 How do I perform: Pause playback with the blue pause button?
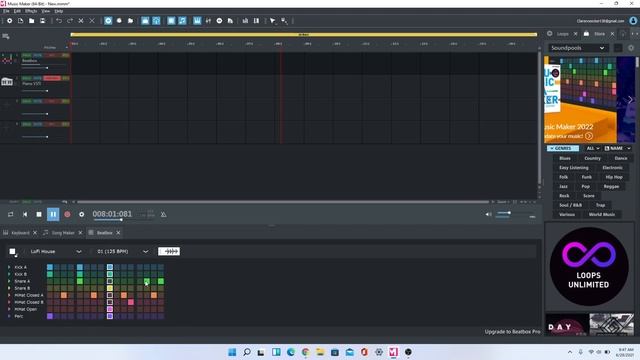click(x=53, y=214)
